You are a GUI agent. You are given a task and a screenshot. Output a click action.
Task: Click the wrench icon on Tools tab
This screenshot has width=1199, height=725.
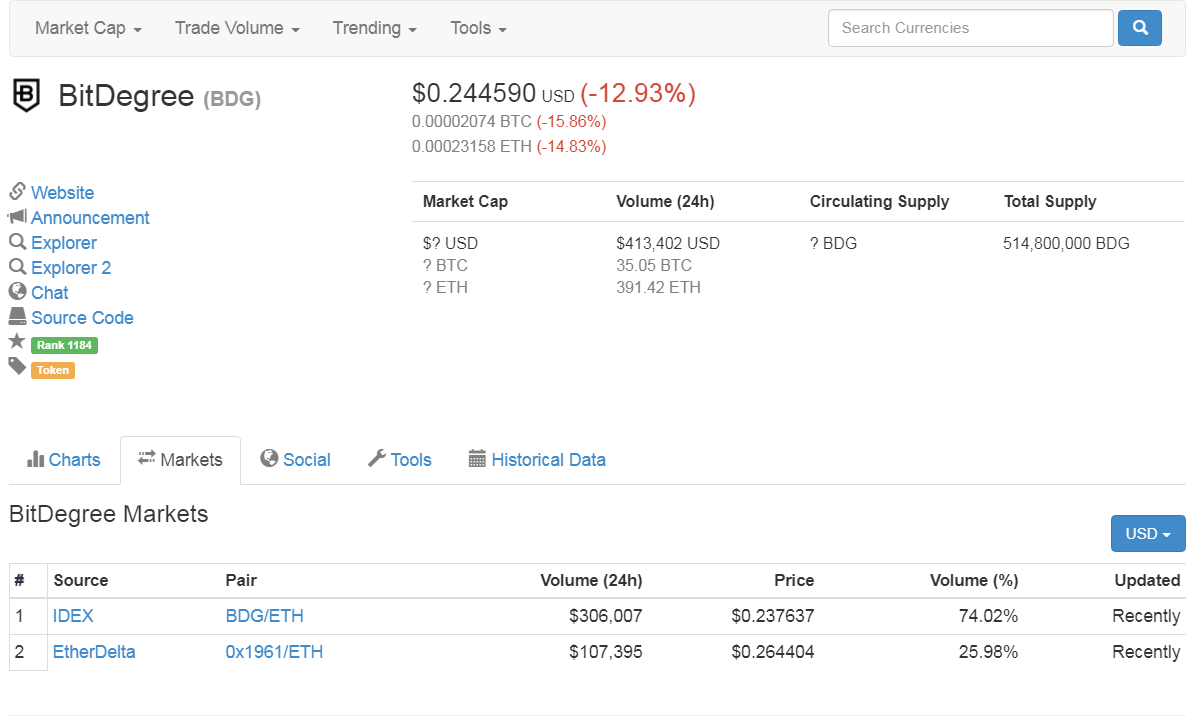coord(377,458)
